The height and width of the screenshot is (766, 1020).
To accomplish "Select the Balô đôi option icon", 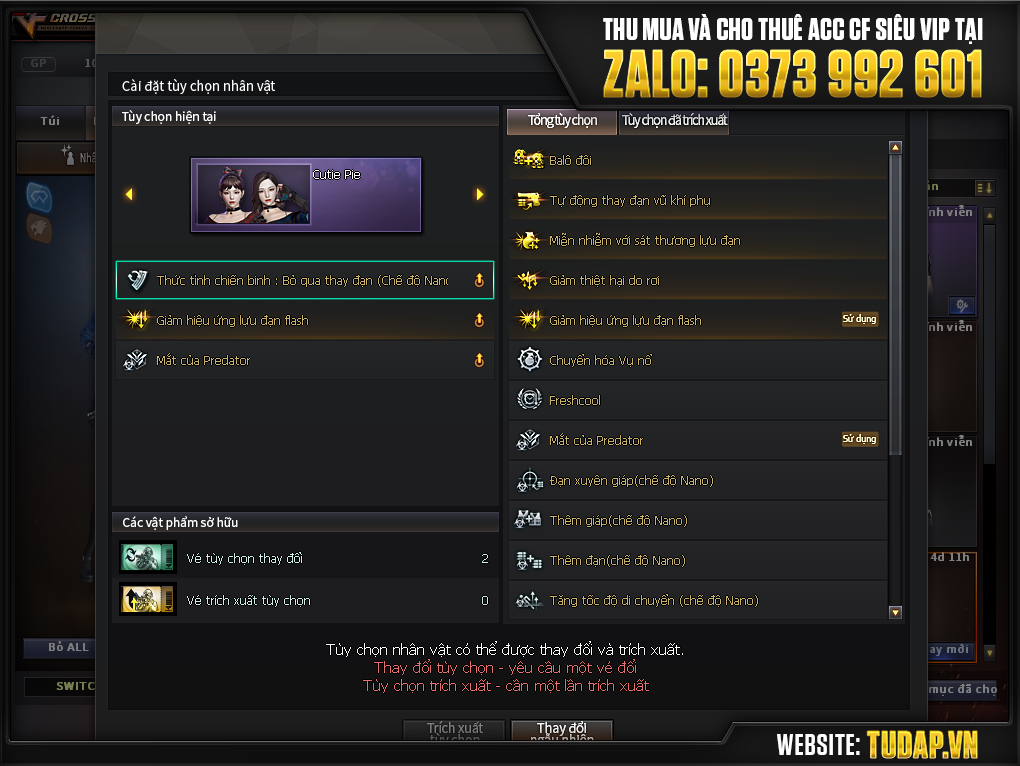I will (x=528, y=159).
